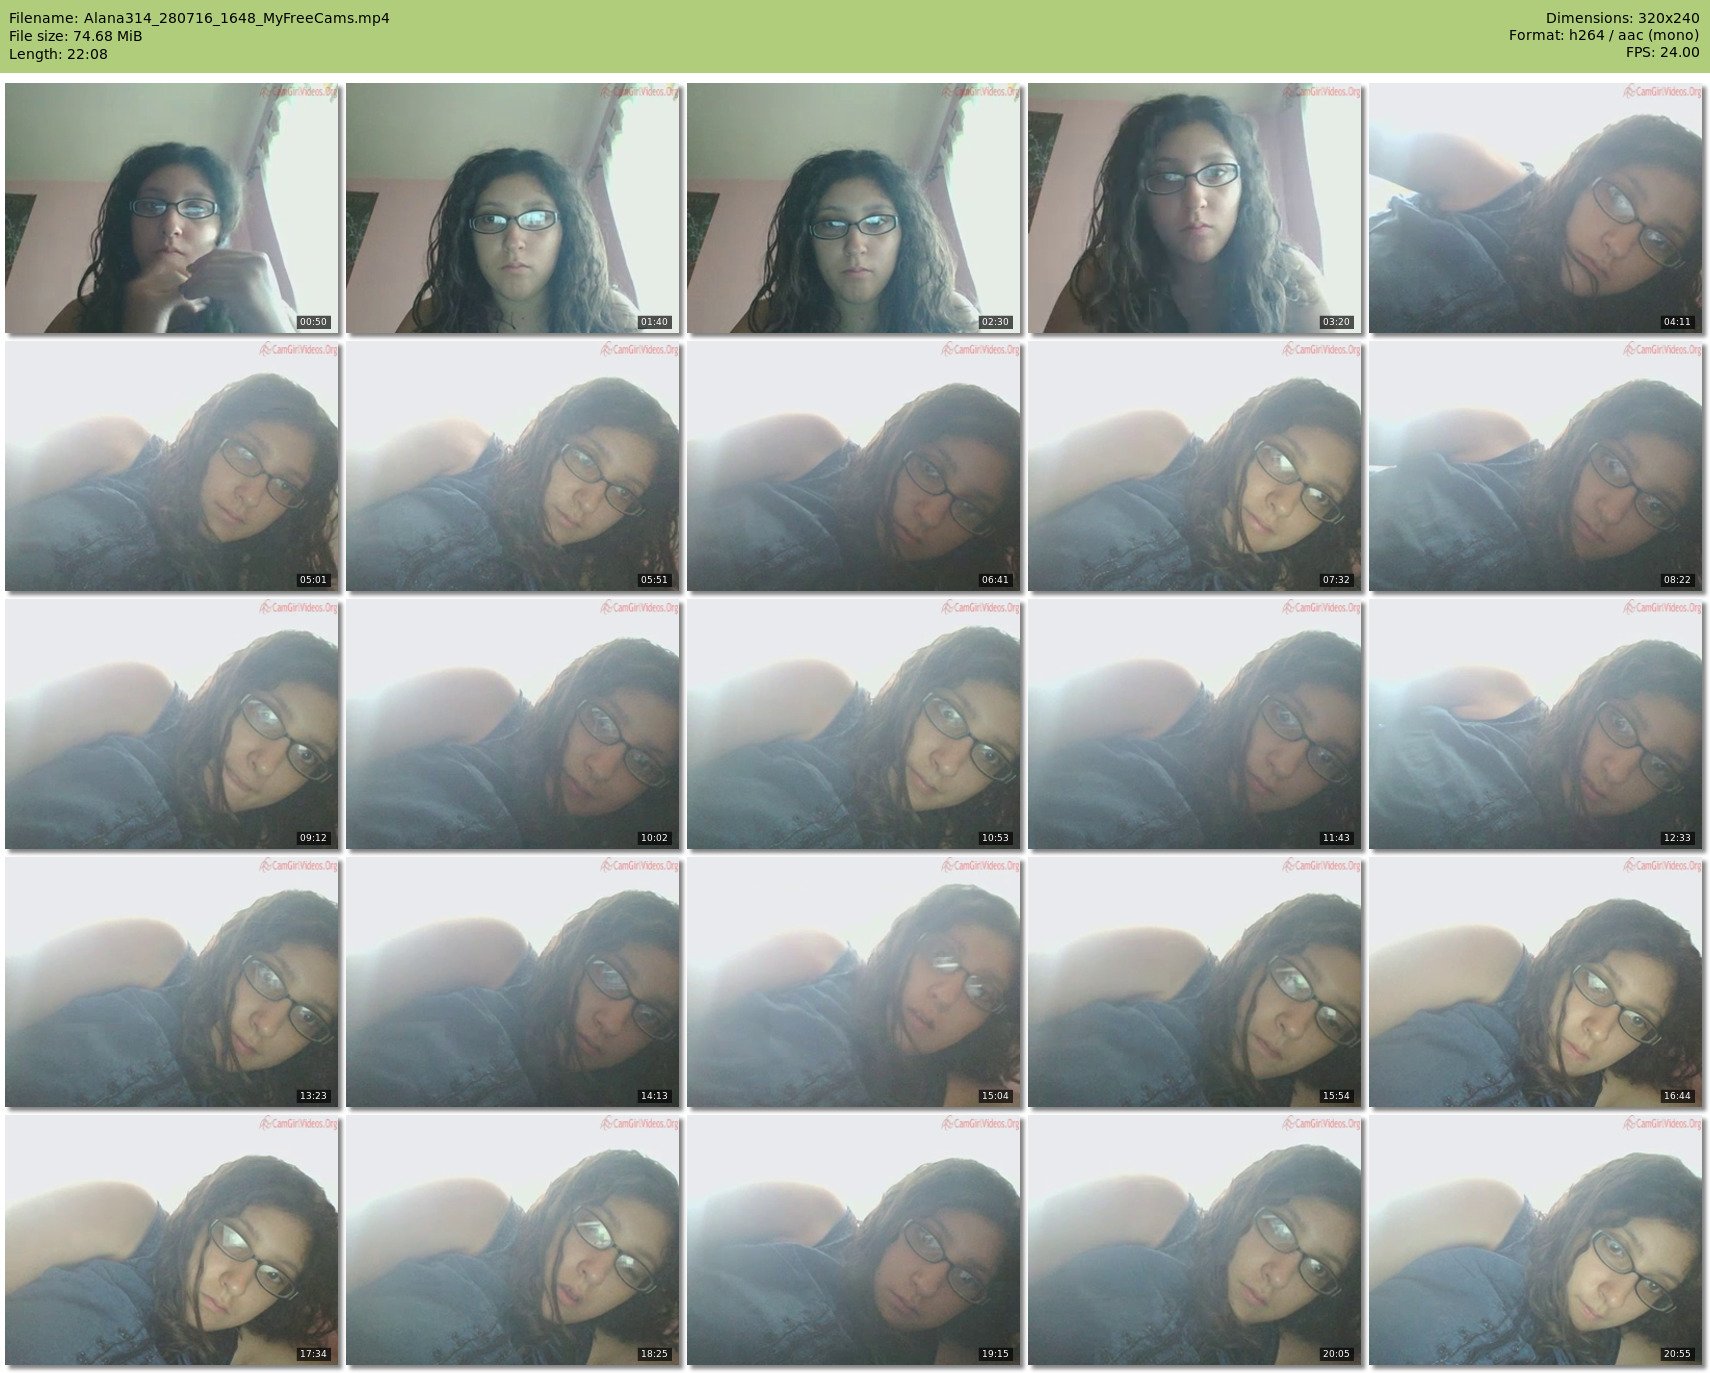Open the frame marked 17:34
Image resolution: width=1710 pixels, height=1373 pixels.
click(x=172, y=1240)
